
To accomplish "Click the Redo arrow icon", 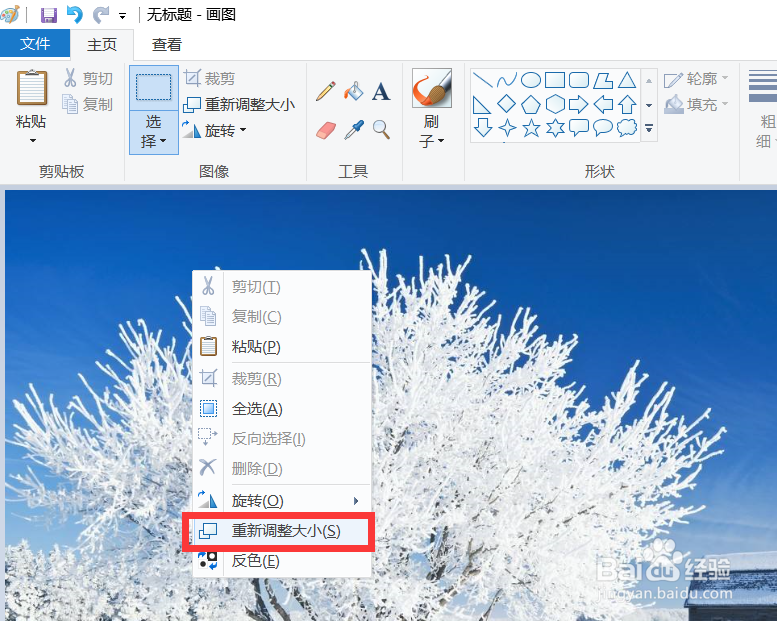I will pos(101,15).
